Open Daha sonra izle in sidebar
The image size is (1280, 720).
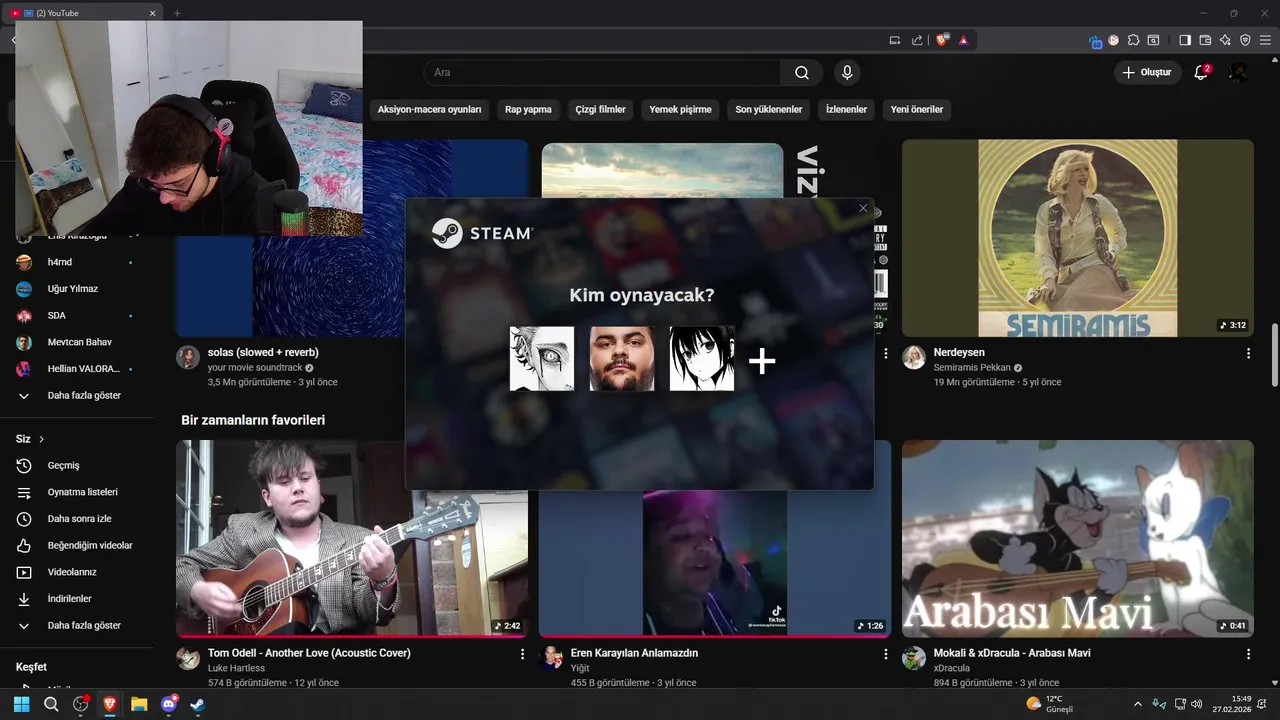80,519
